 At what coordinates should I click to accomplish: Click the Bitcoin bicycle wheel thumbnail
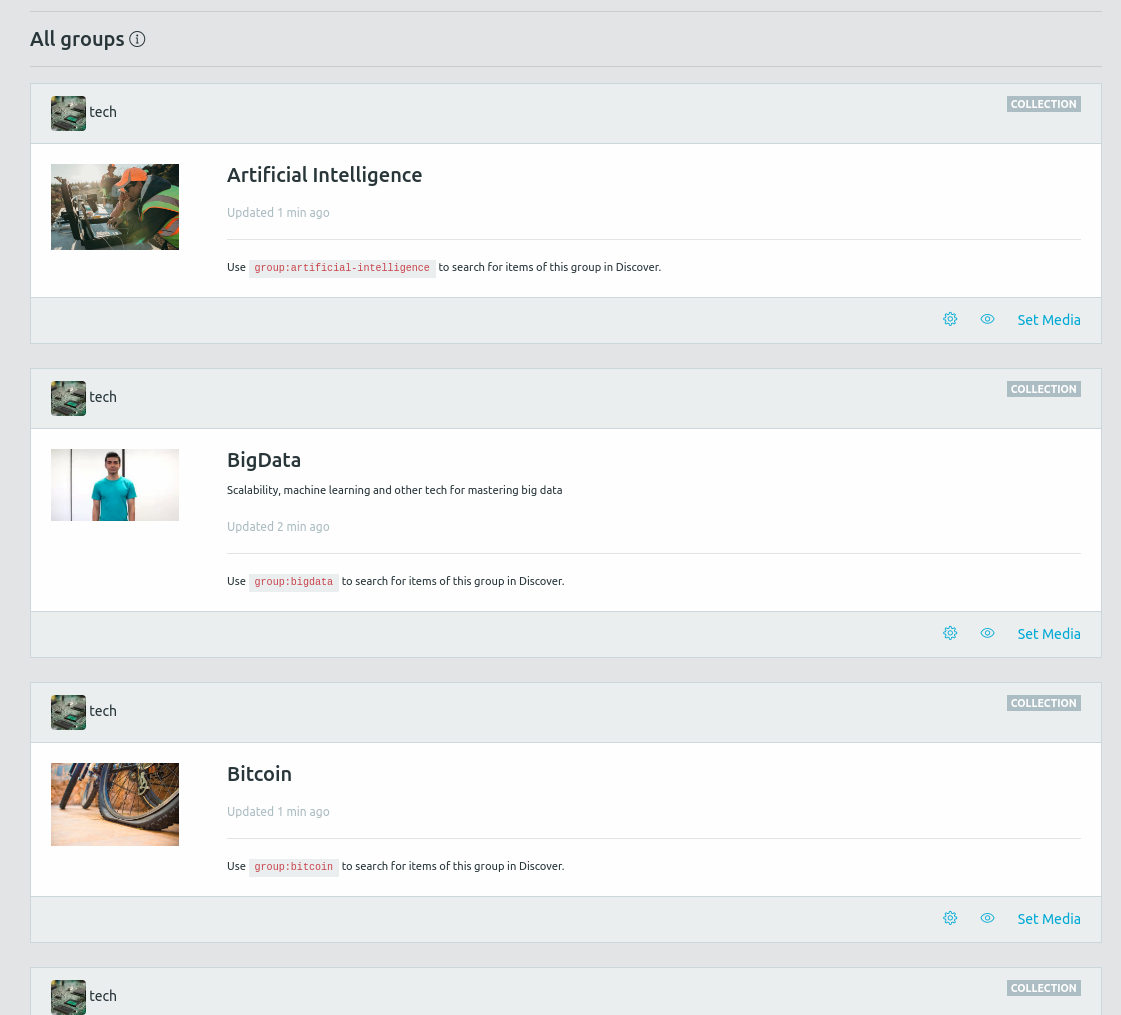(115, 804)
